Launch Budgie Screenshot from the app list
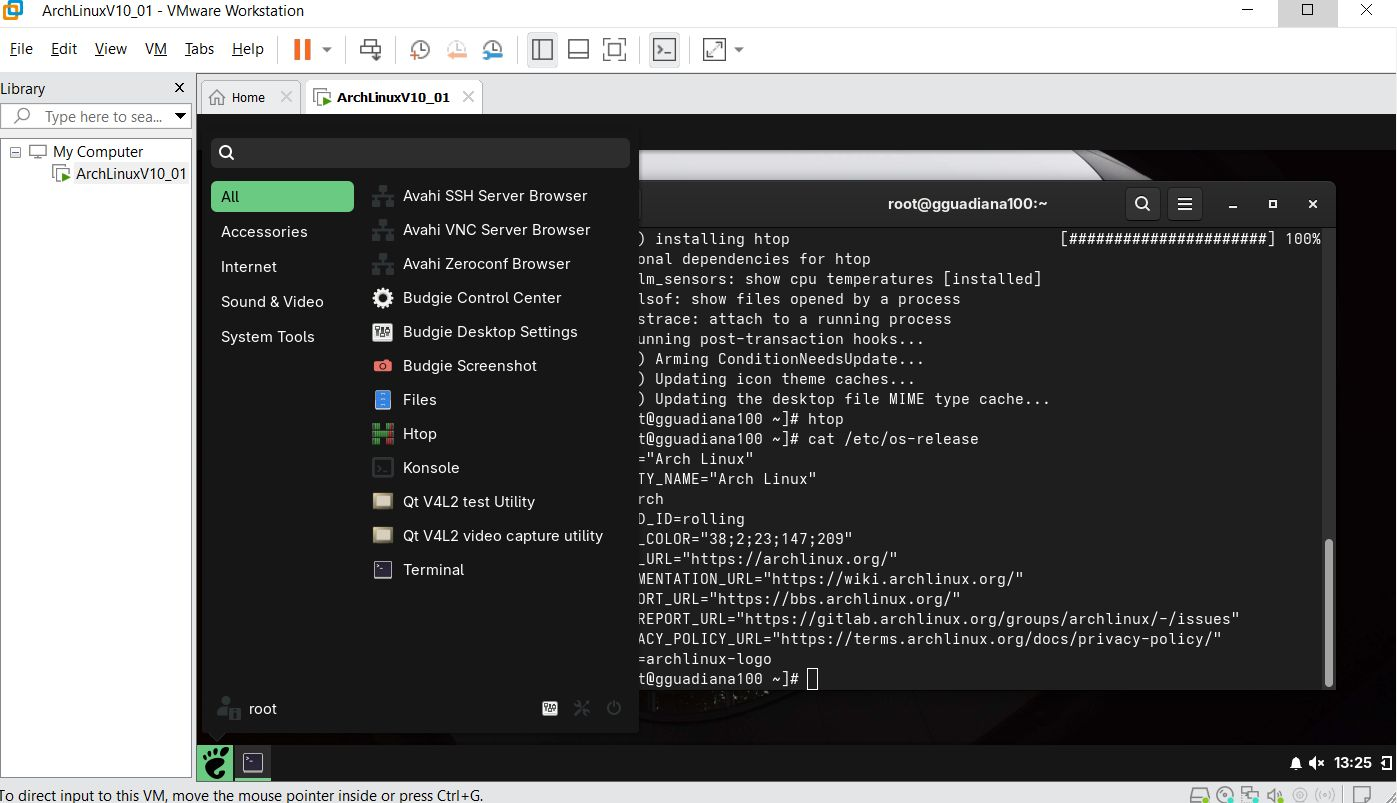 pyautogui.click(x=469, y=366)
